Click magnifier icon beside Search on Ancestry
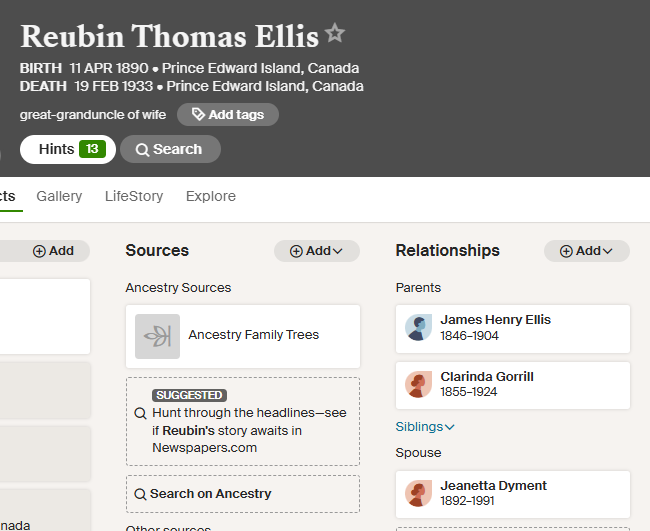 [141, 494]
